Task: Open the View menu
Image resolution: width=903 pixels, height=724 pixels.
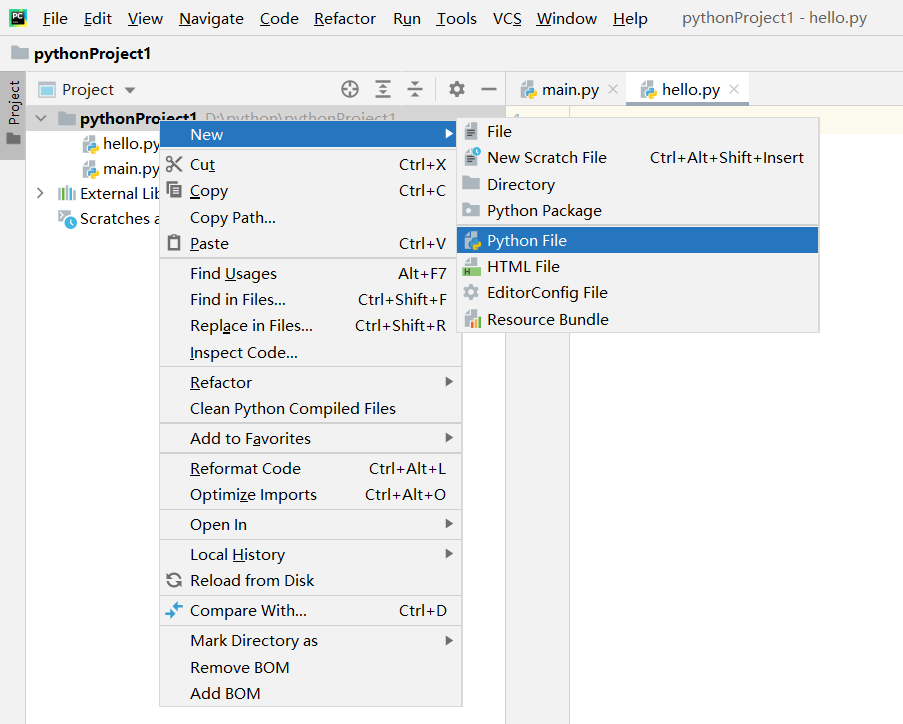Action: click(145, 19)
